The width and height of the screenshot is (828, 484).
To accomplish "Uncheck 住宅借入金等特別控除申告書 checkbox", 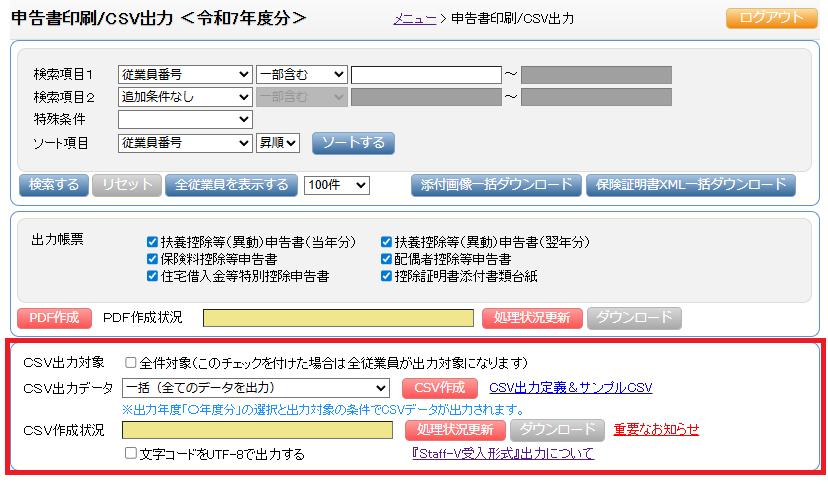I will pyautogui.click(x=153, y=276).
